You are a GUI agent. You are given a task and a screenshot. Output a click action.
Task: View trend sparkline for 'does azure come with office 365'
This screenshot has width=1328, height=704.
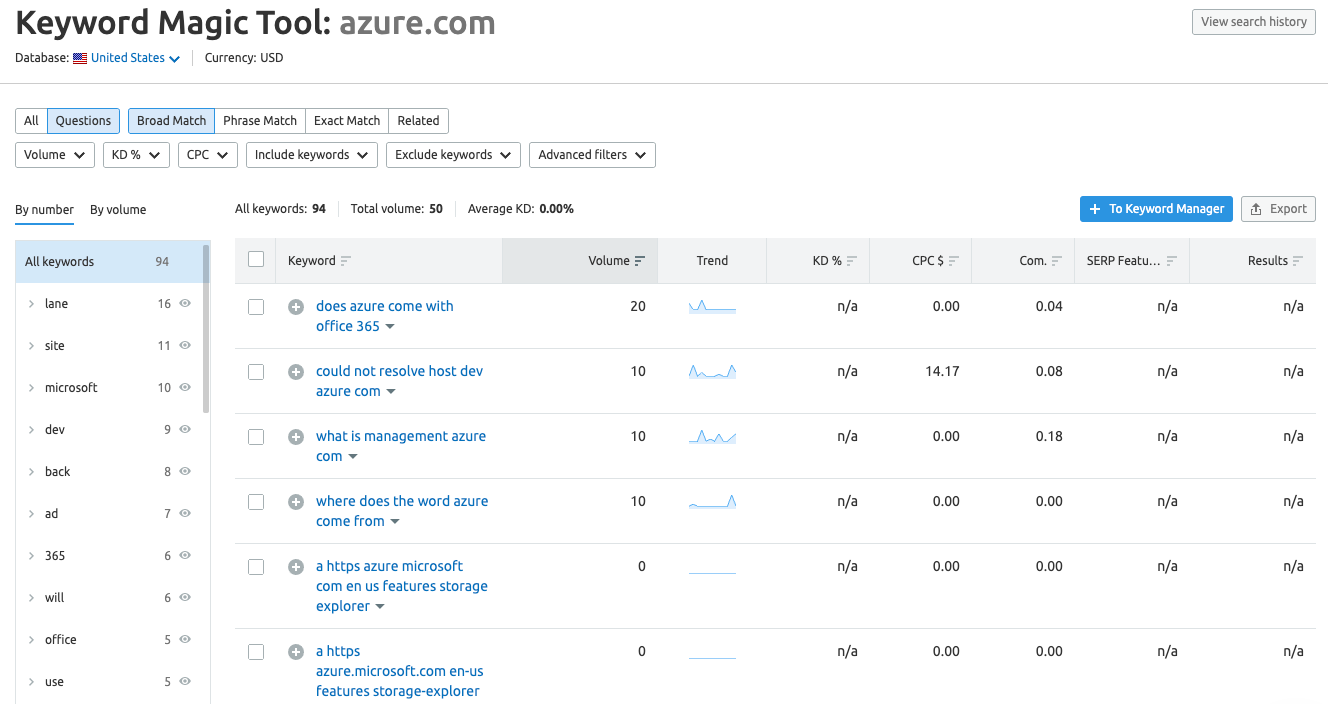click(712, 306)
